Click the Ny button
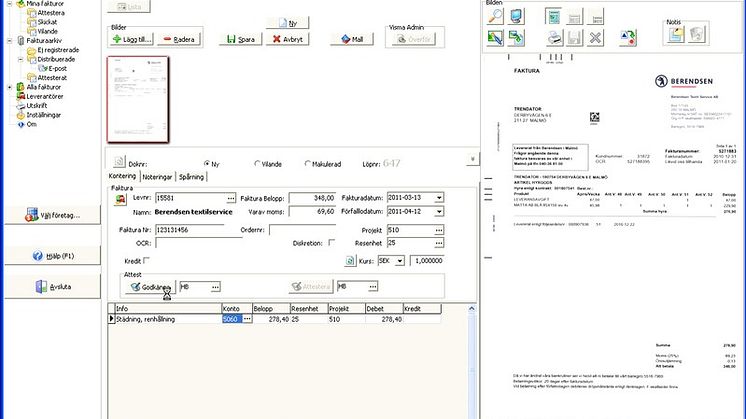 [287, 23]
